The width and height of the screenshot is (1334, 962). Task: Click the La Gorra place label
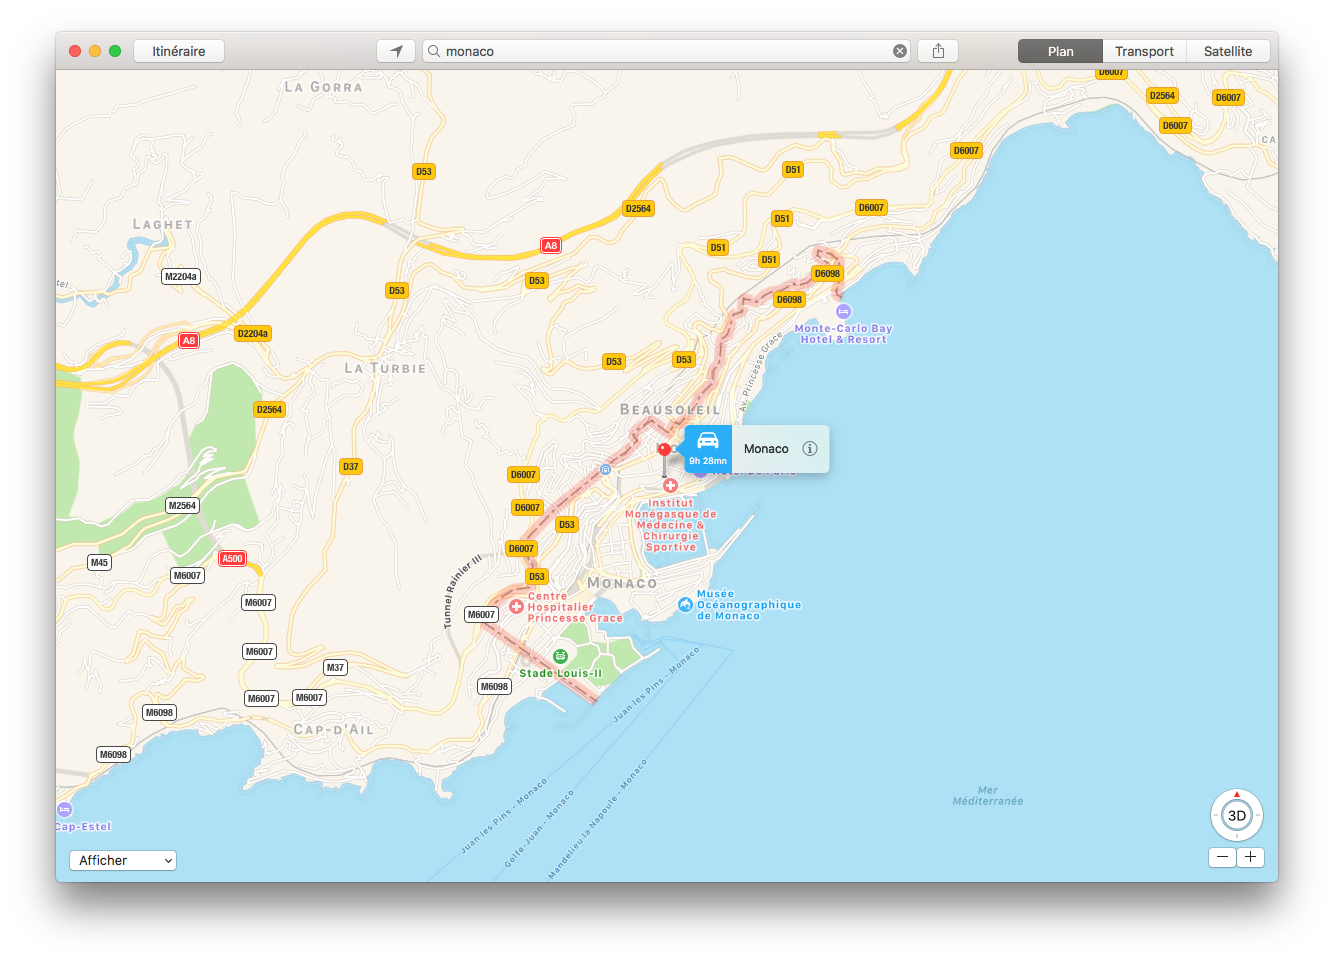(323, 87)
